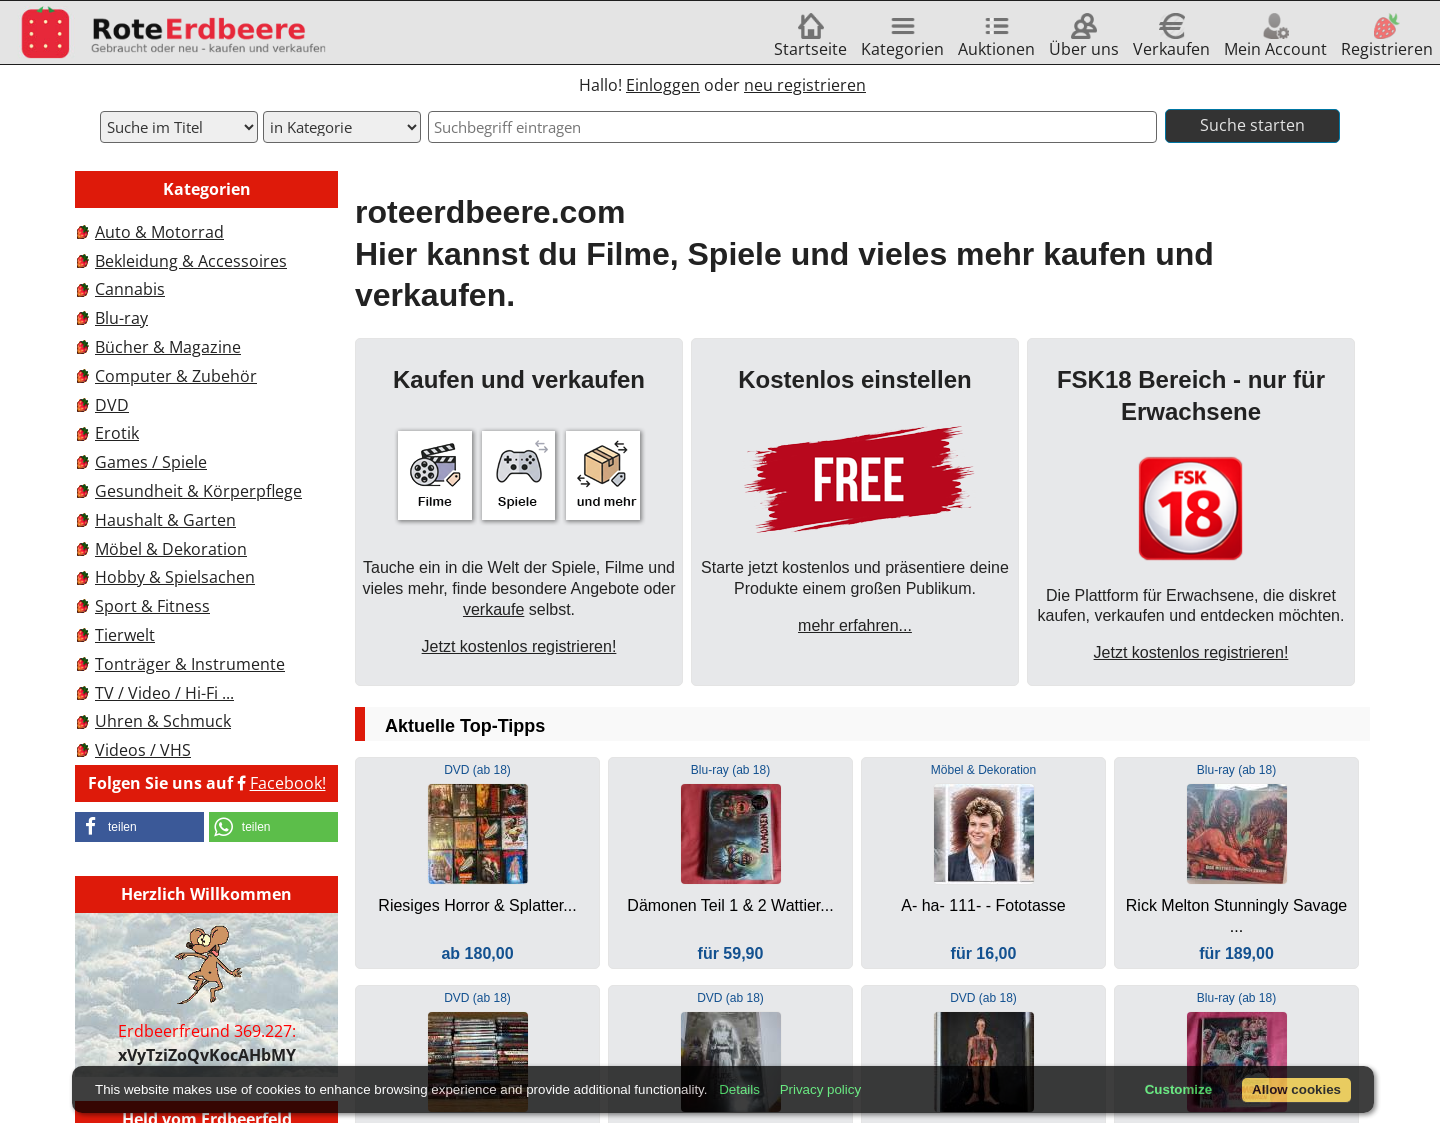1440x1123 pixels.
Task: Click 'Riesiges Horror & Splatter...' title
Action: pos(478,906)
